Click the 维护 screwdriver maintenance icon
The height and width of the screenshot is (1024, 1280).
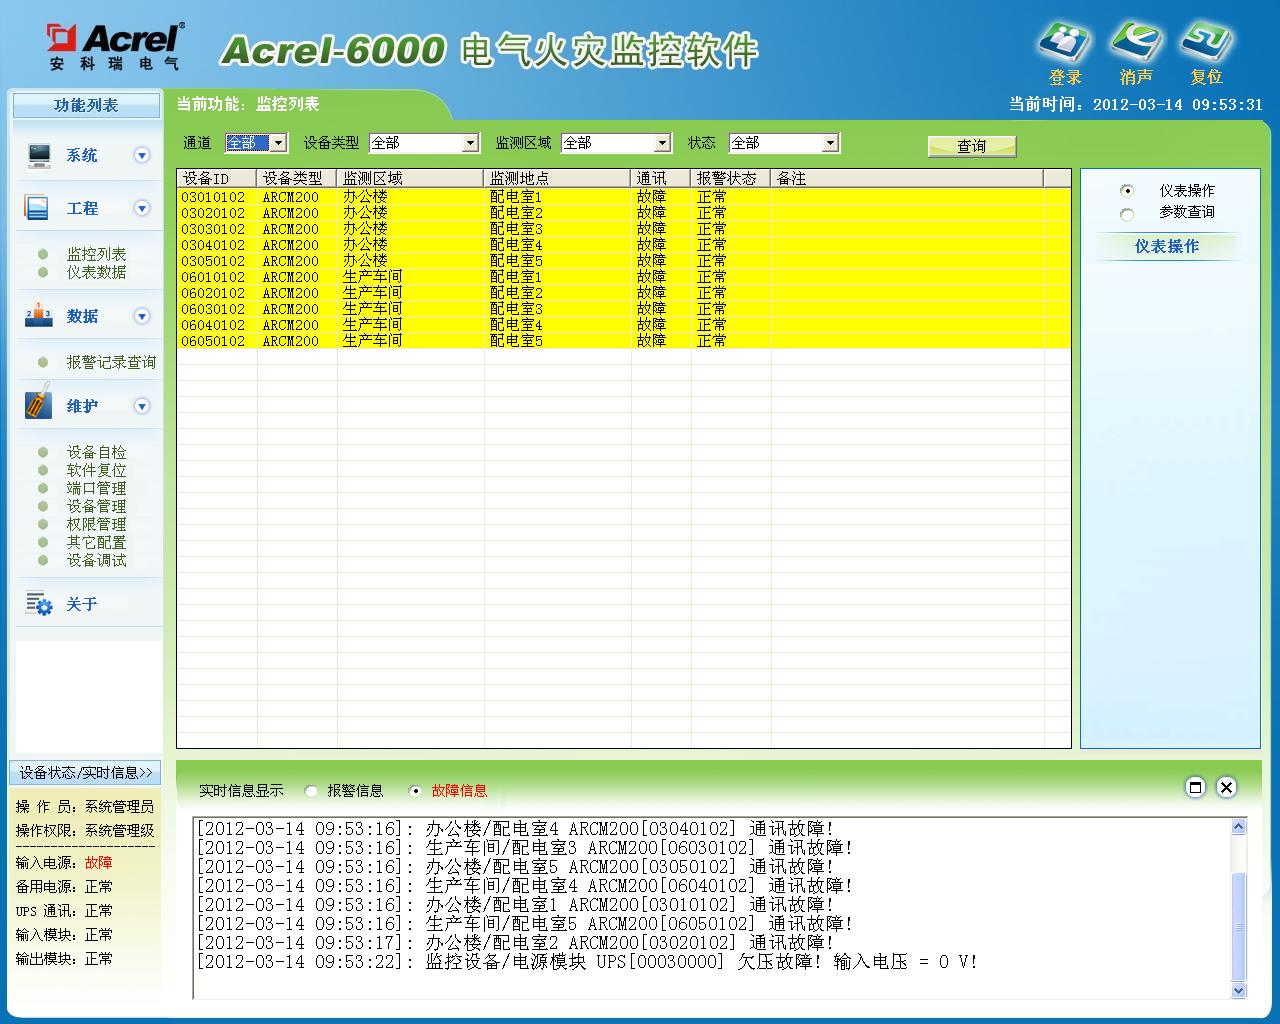click(x=38, y=405)
